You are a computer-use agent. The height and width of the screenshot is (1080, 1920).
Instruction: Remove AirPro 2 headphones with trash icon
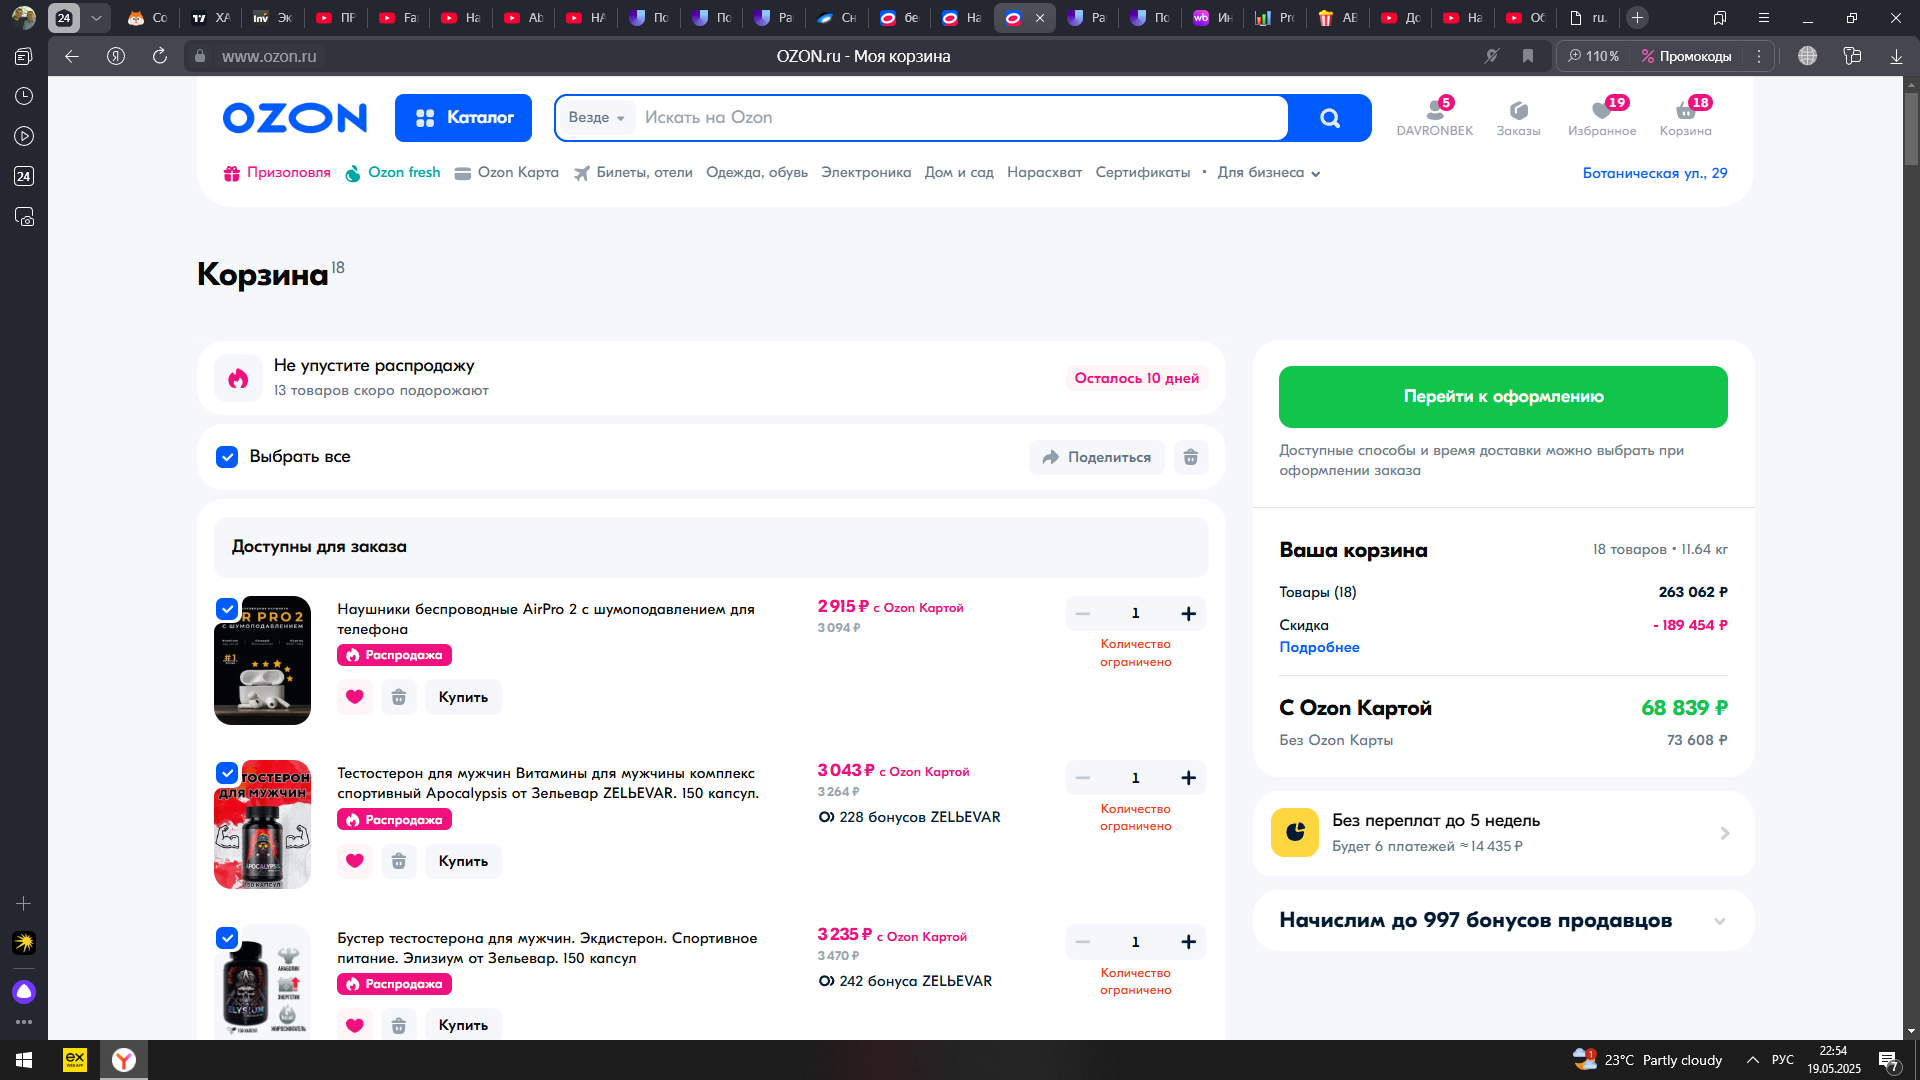coord(399,697)
